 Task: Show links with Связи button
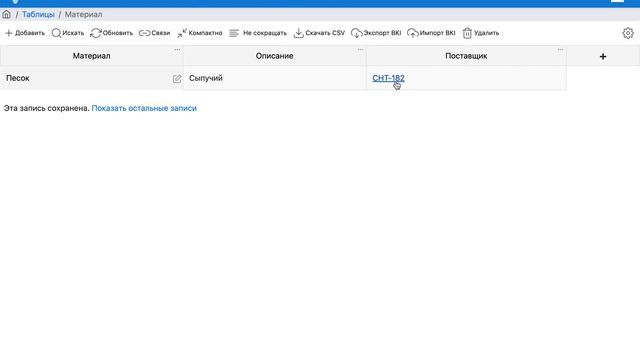[154, 33]
